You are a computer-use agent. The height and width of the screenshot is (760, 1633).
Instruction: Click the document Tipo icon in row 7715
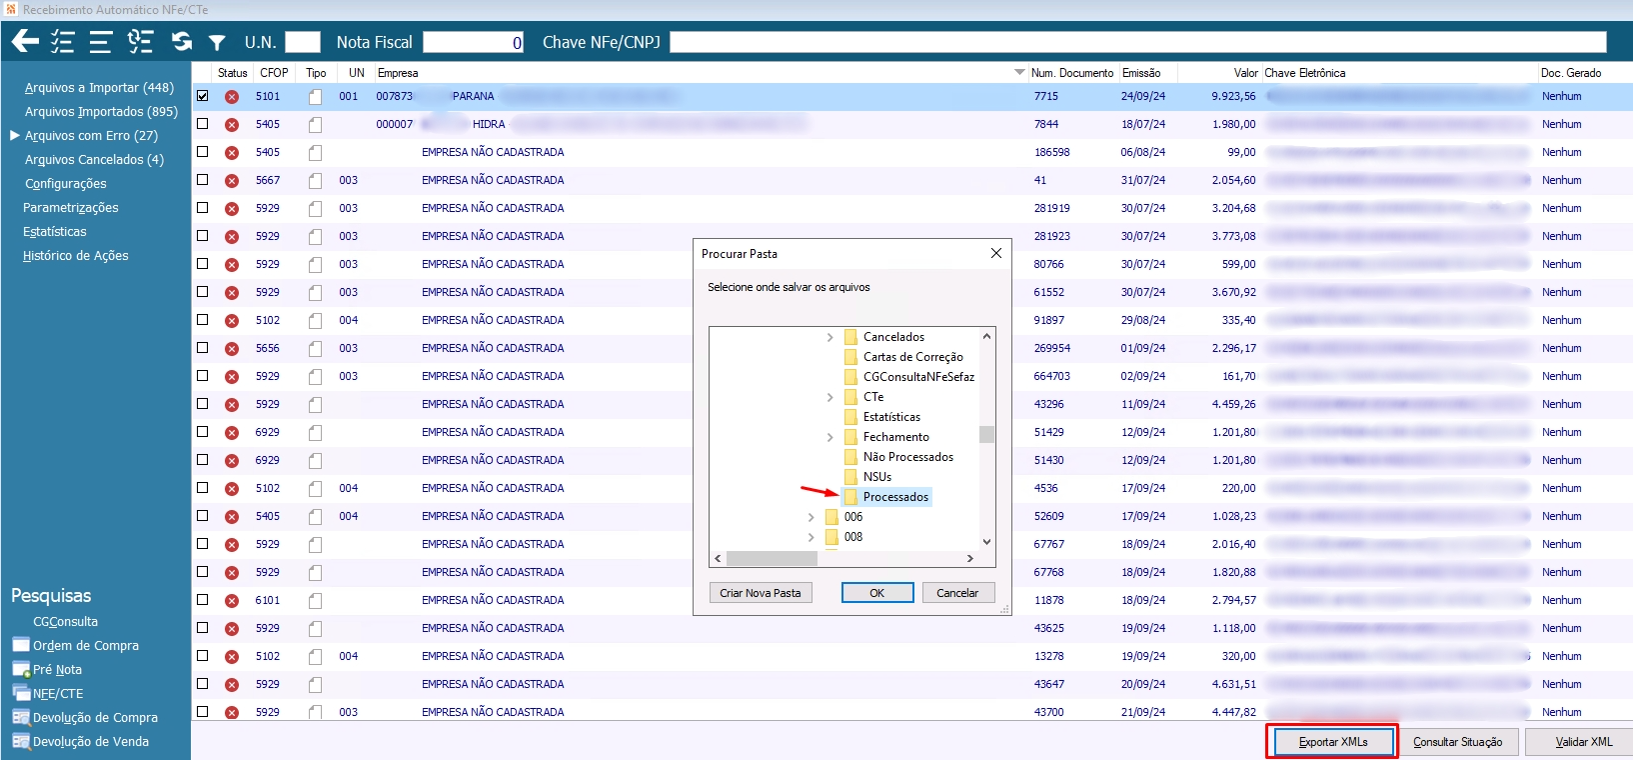pyautogui.click(x=316, y=97)
